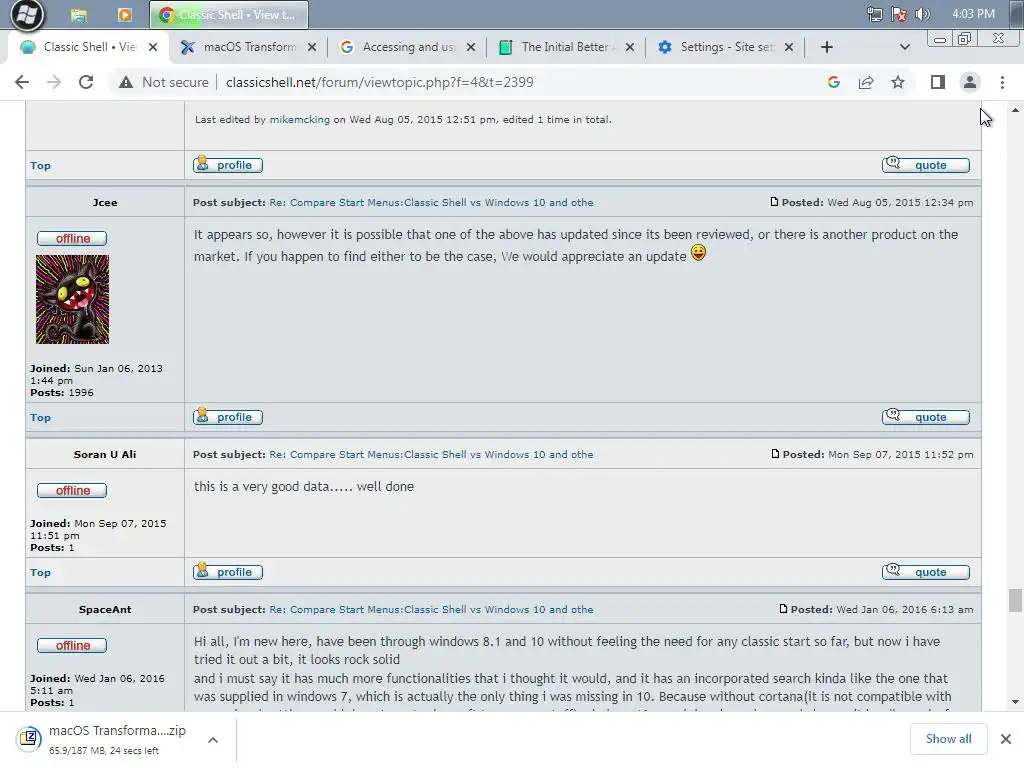Quote Soran U Ali's post
The height and width of the screenshot is (768, 1024).
coord(926,572)
